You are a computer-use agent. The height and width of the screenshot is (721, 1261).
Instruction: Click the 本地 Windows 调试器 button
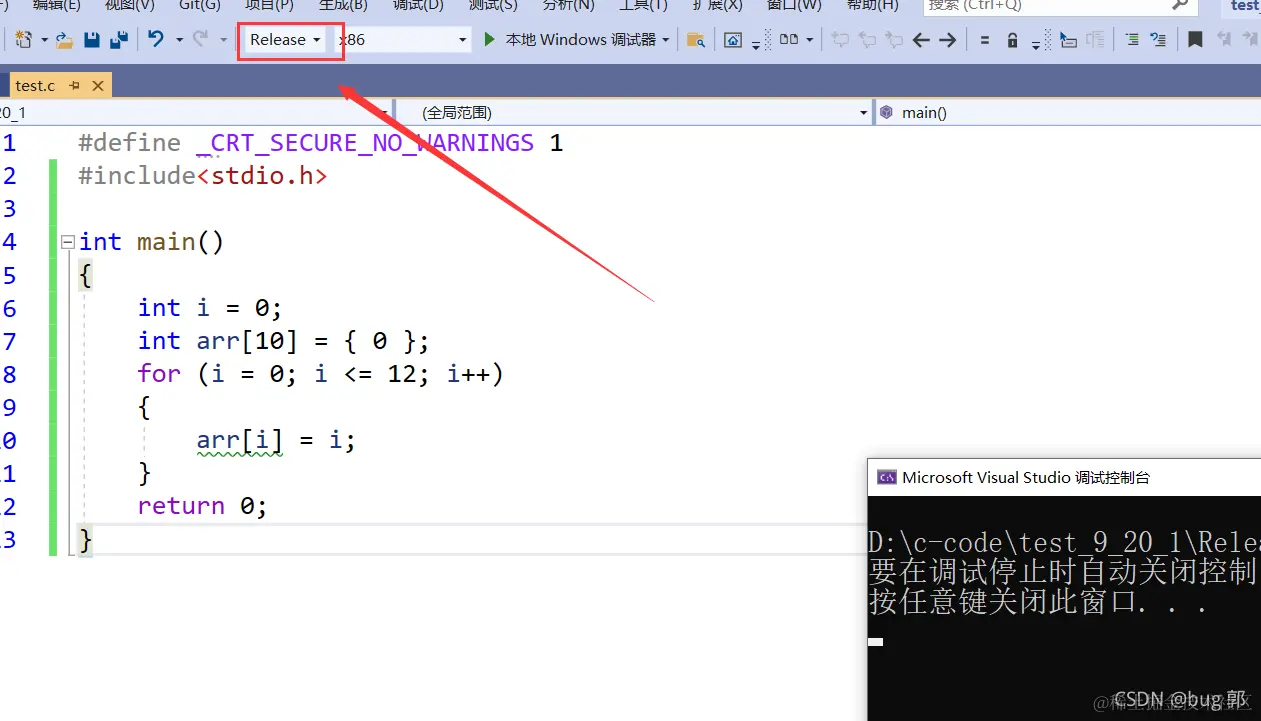pyautogui.click(x=576, y=40)
